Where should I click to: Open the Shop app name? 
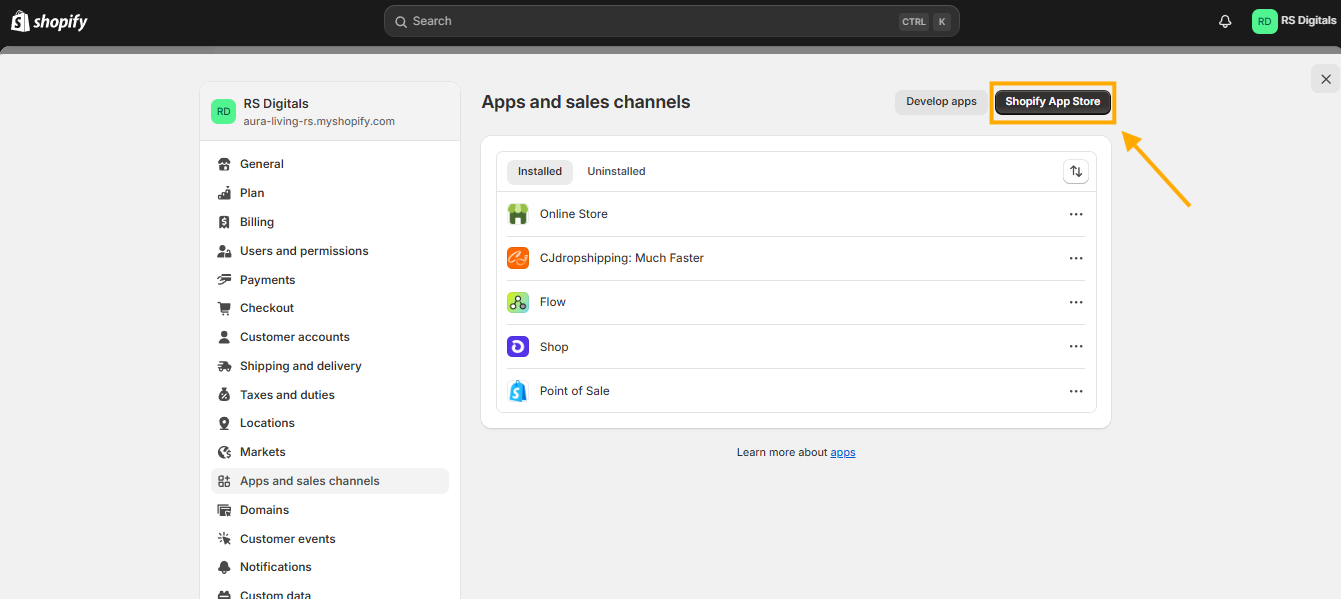pyautogui.click(x=554, y=347)
